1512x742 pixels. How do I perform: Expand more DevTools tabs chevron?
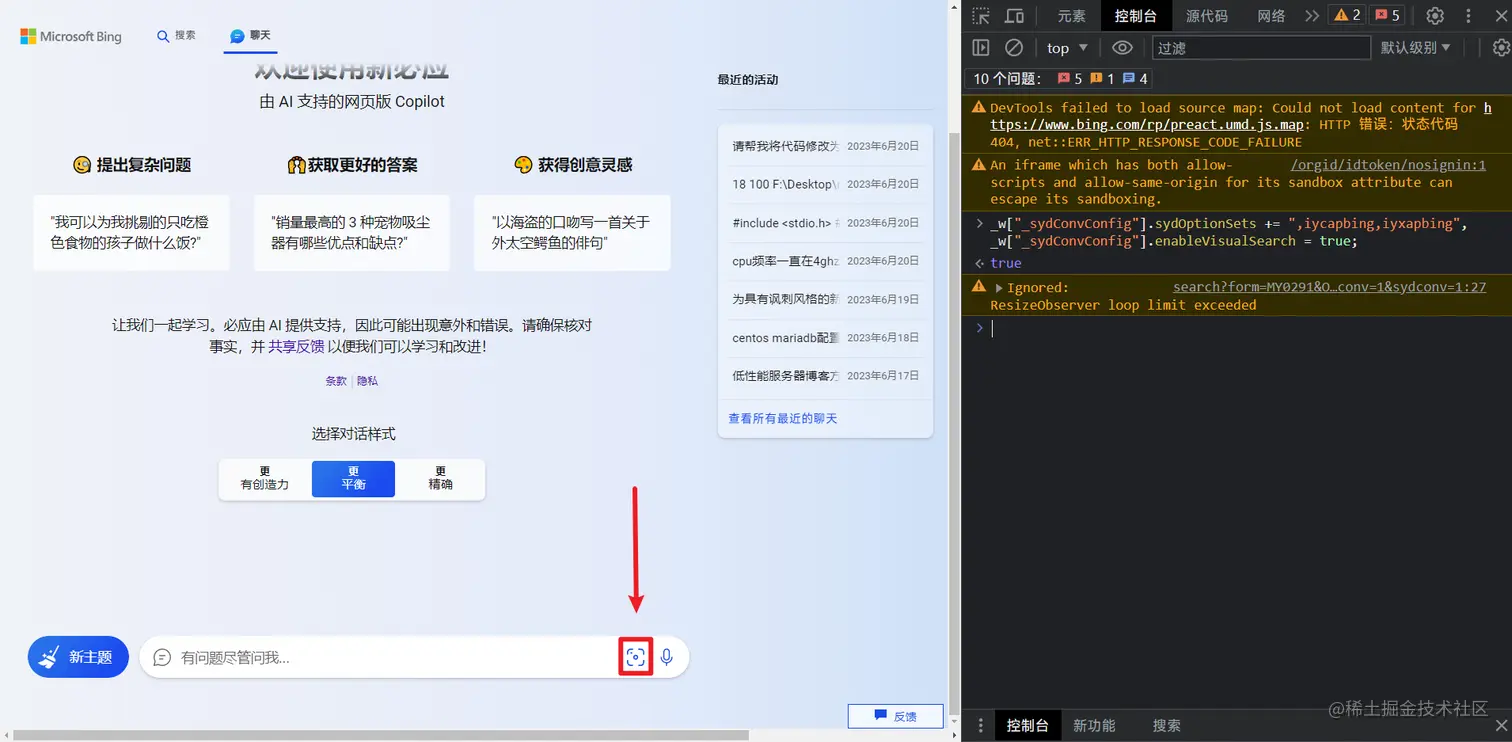pyautogui.click(x=1312, y=16)
